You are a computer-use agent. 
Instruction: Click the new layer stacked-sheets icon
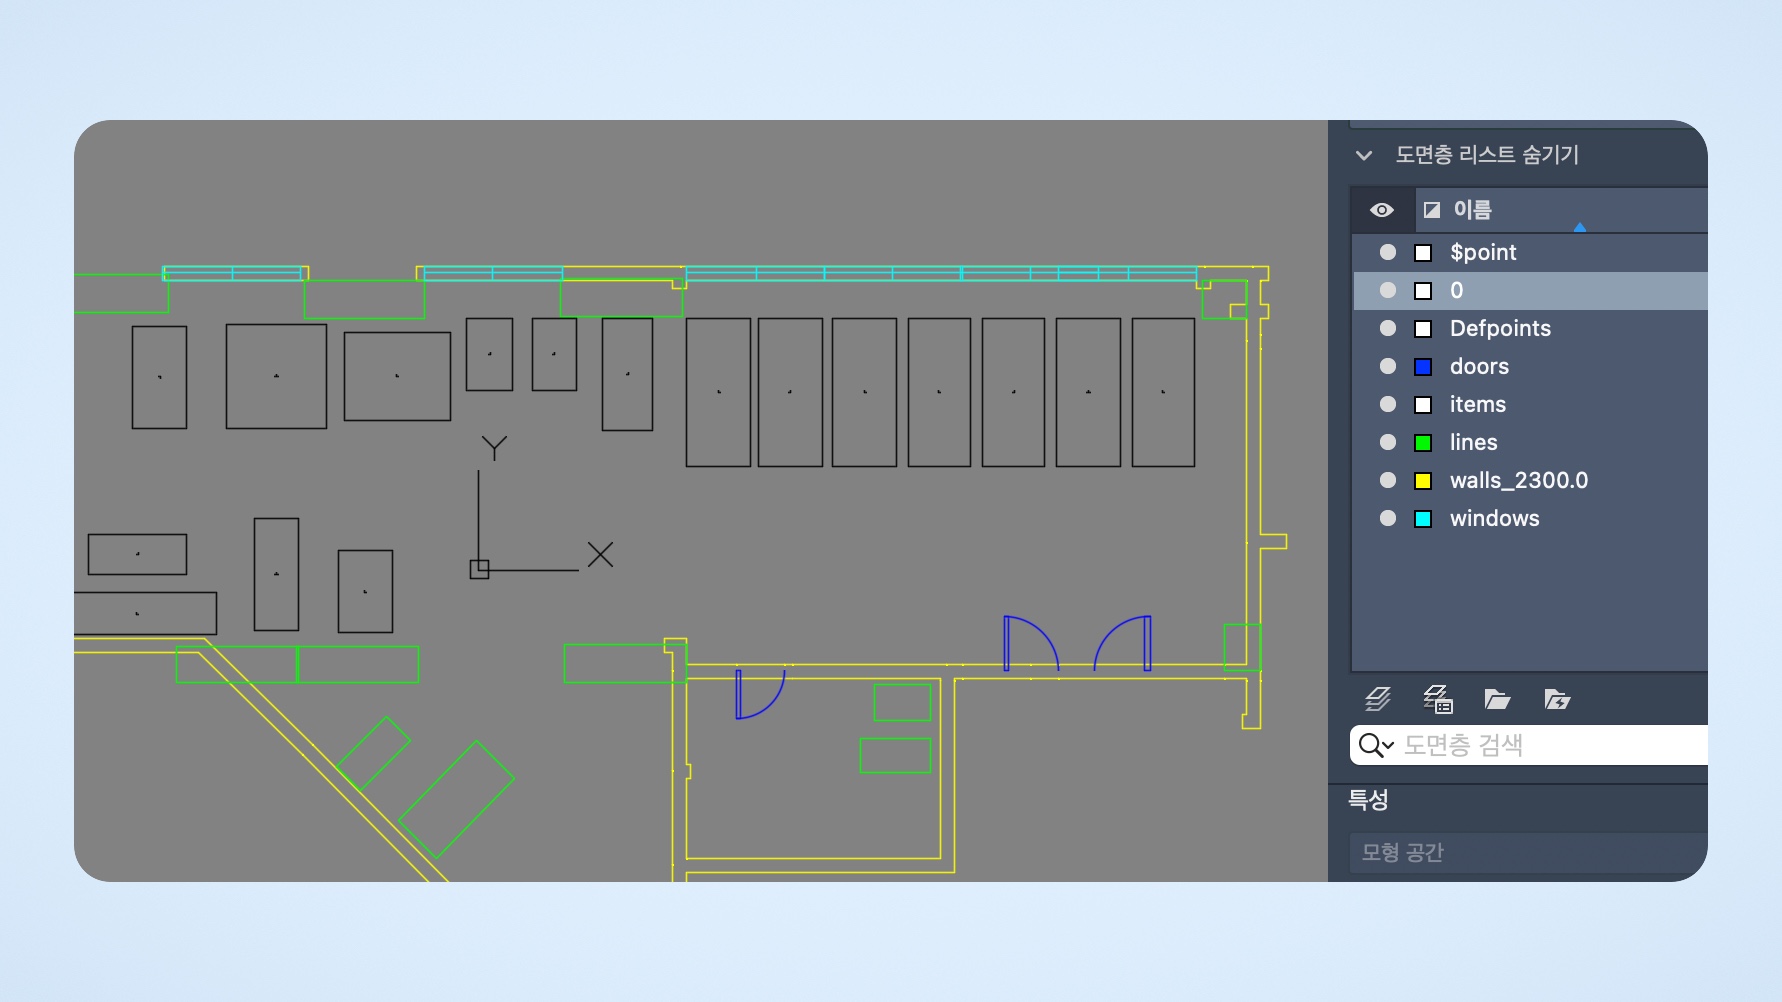coord(1378,699)
